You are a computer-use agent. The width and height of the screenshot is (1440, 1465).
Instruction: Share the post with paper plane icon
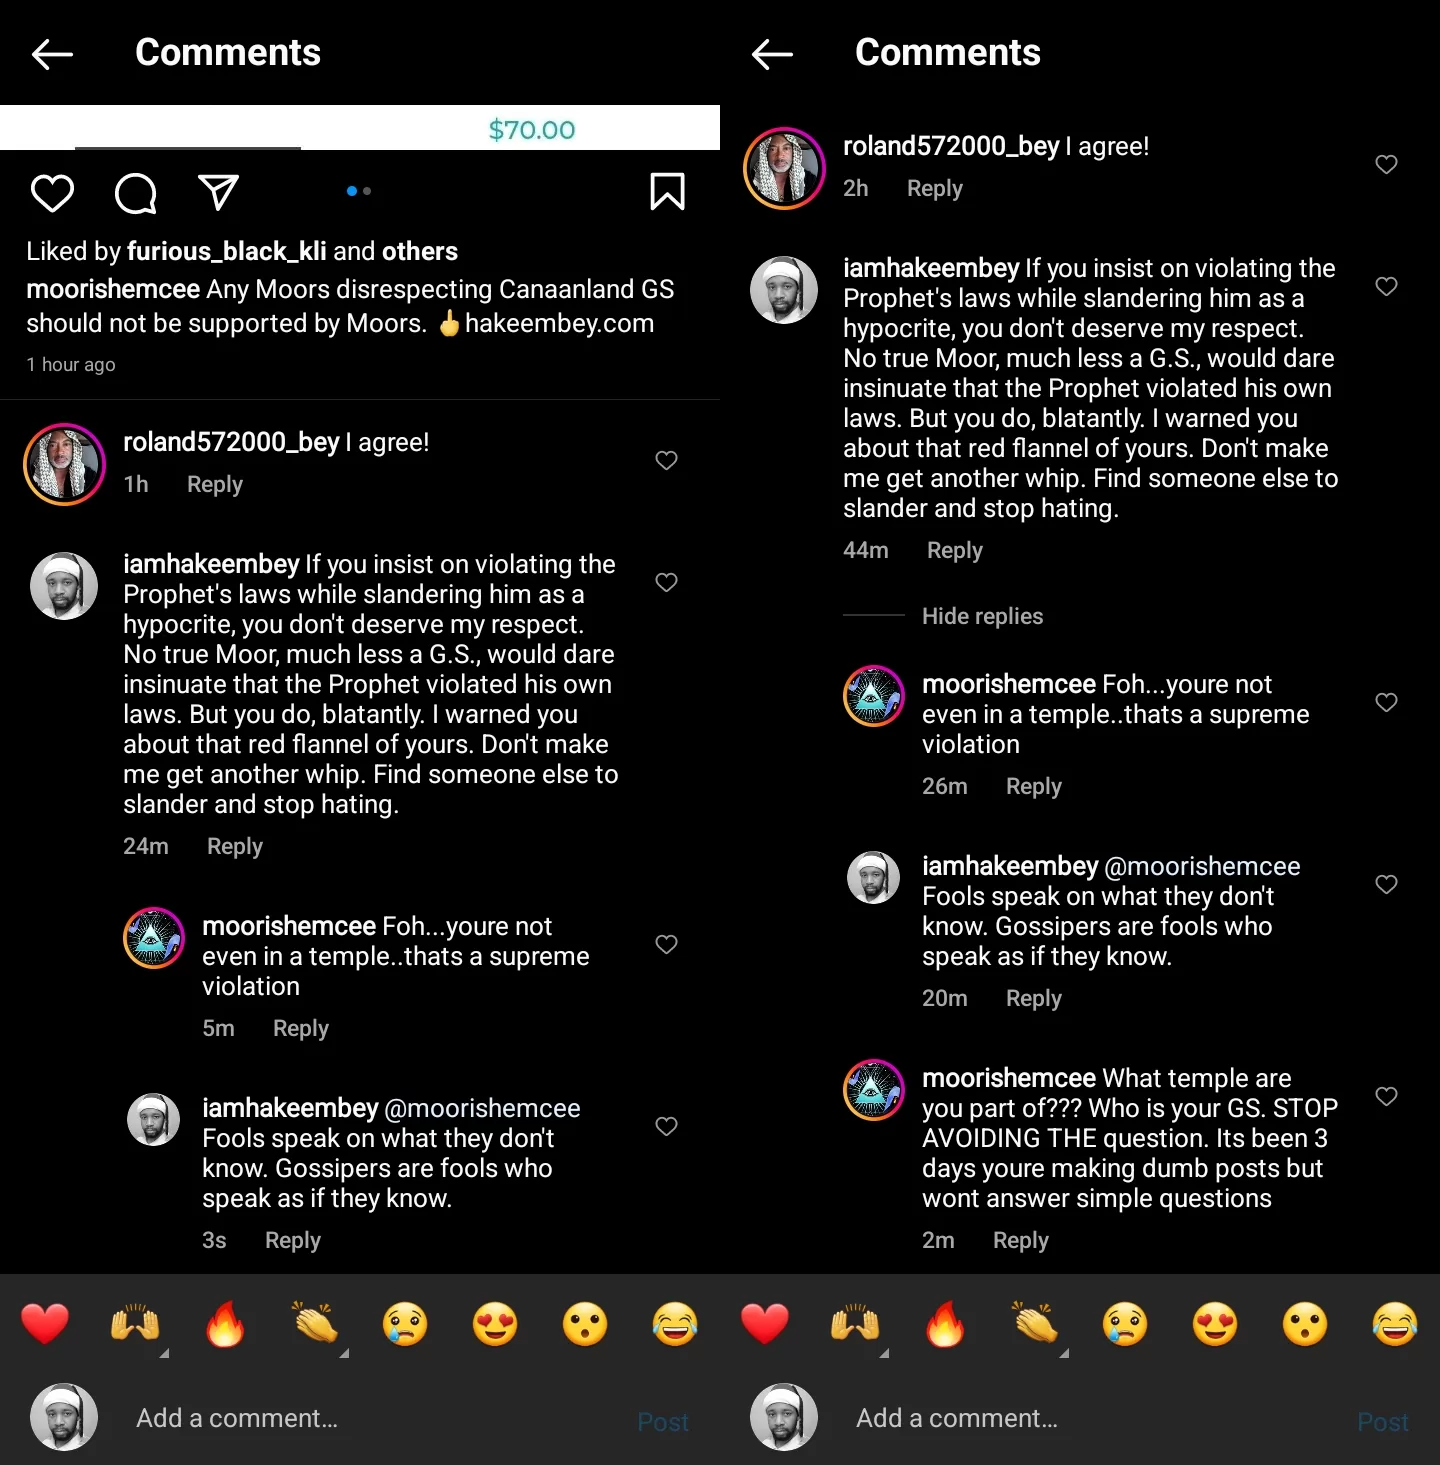(218, 192)
